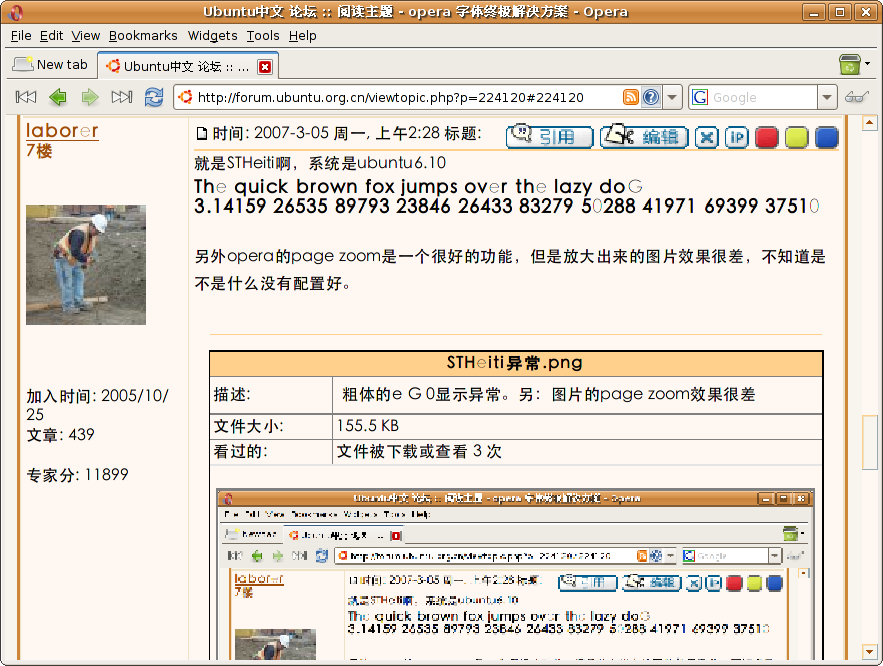883x666 pixels.
Task: Click the 就是STHeiti啊 opening line
Action: [x=320, y=163]
